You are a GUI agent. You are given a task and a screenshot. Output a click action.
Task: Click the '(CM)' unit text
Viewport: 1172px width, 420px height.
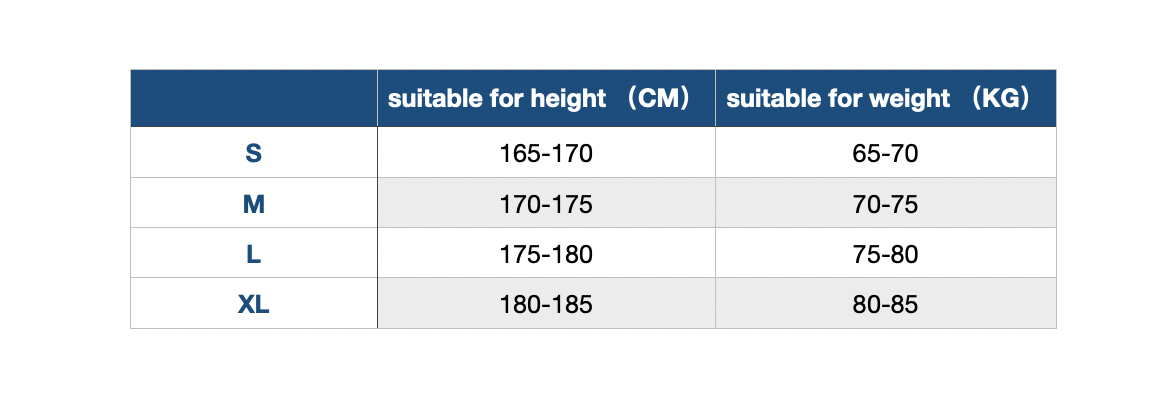click(658, 99)
